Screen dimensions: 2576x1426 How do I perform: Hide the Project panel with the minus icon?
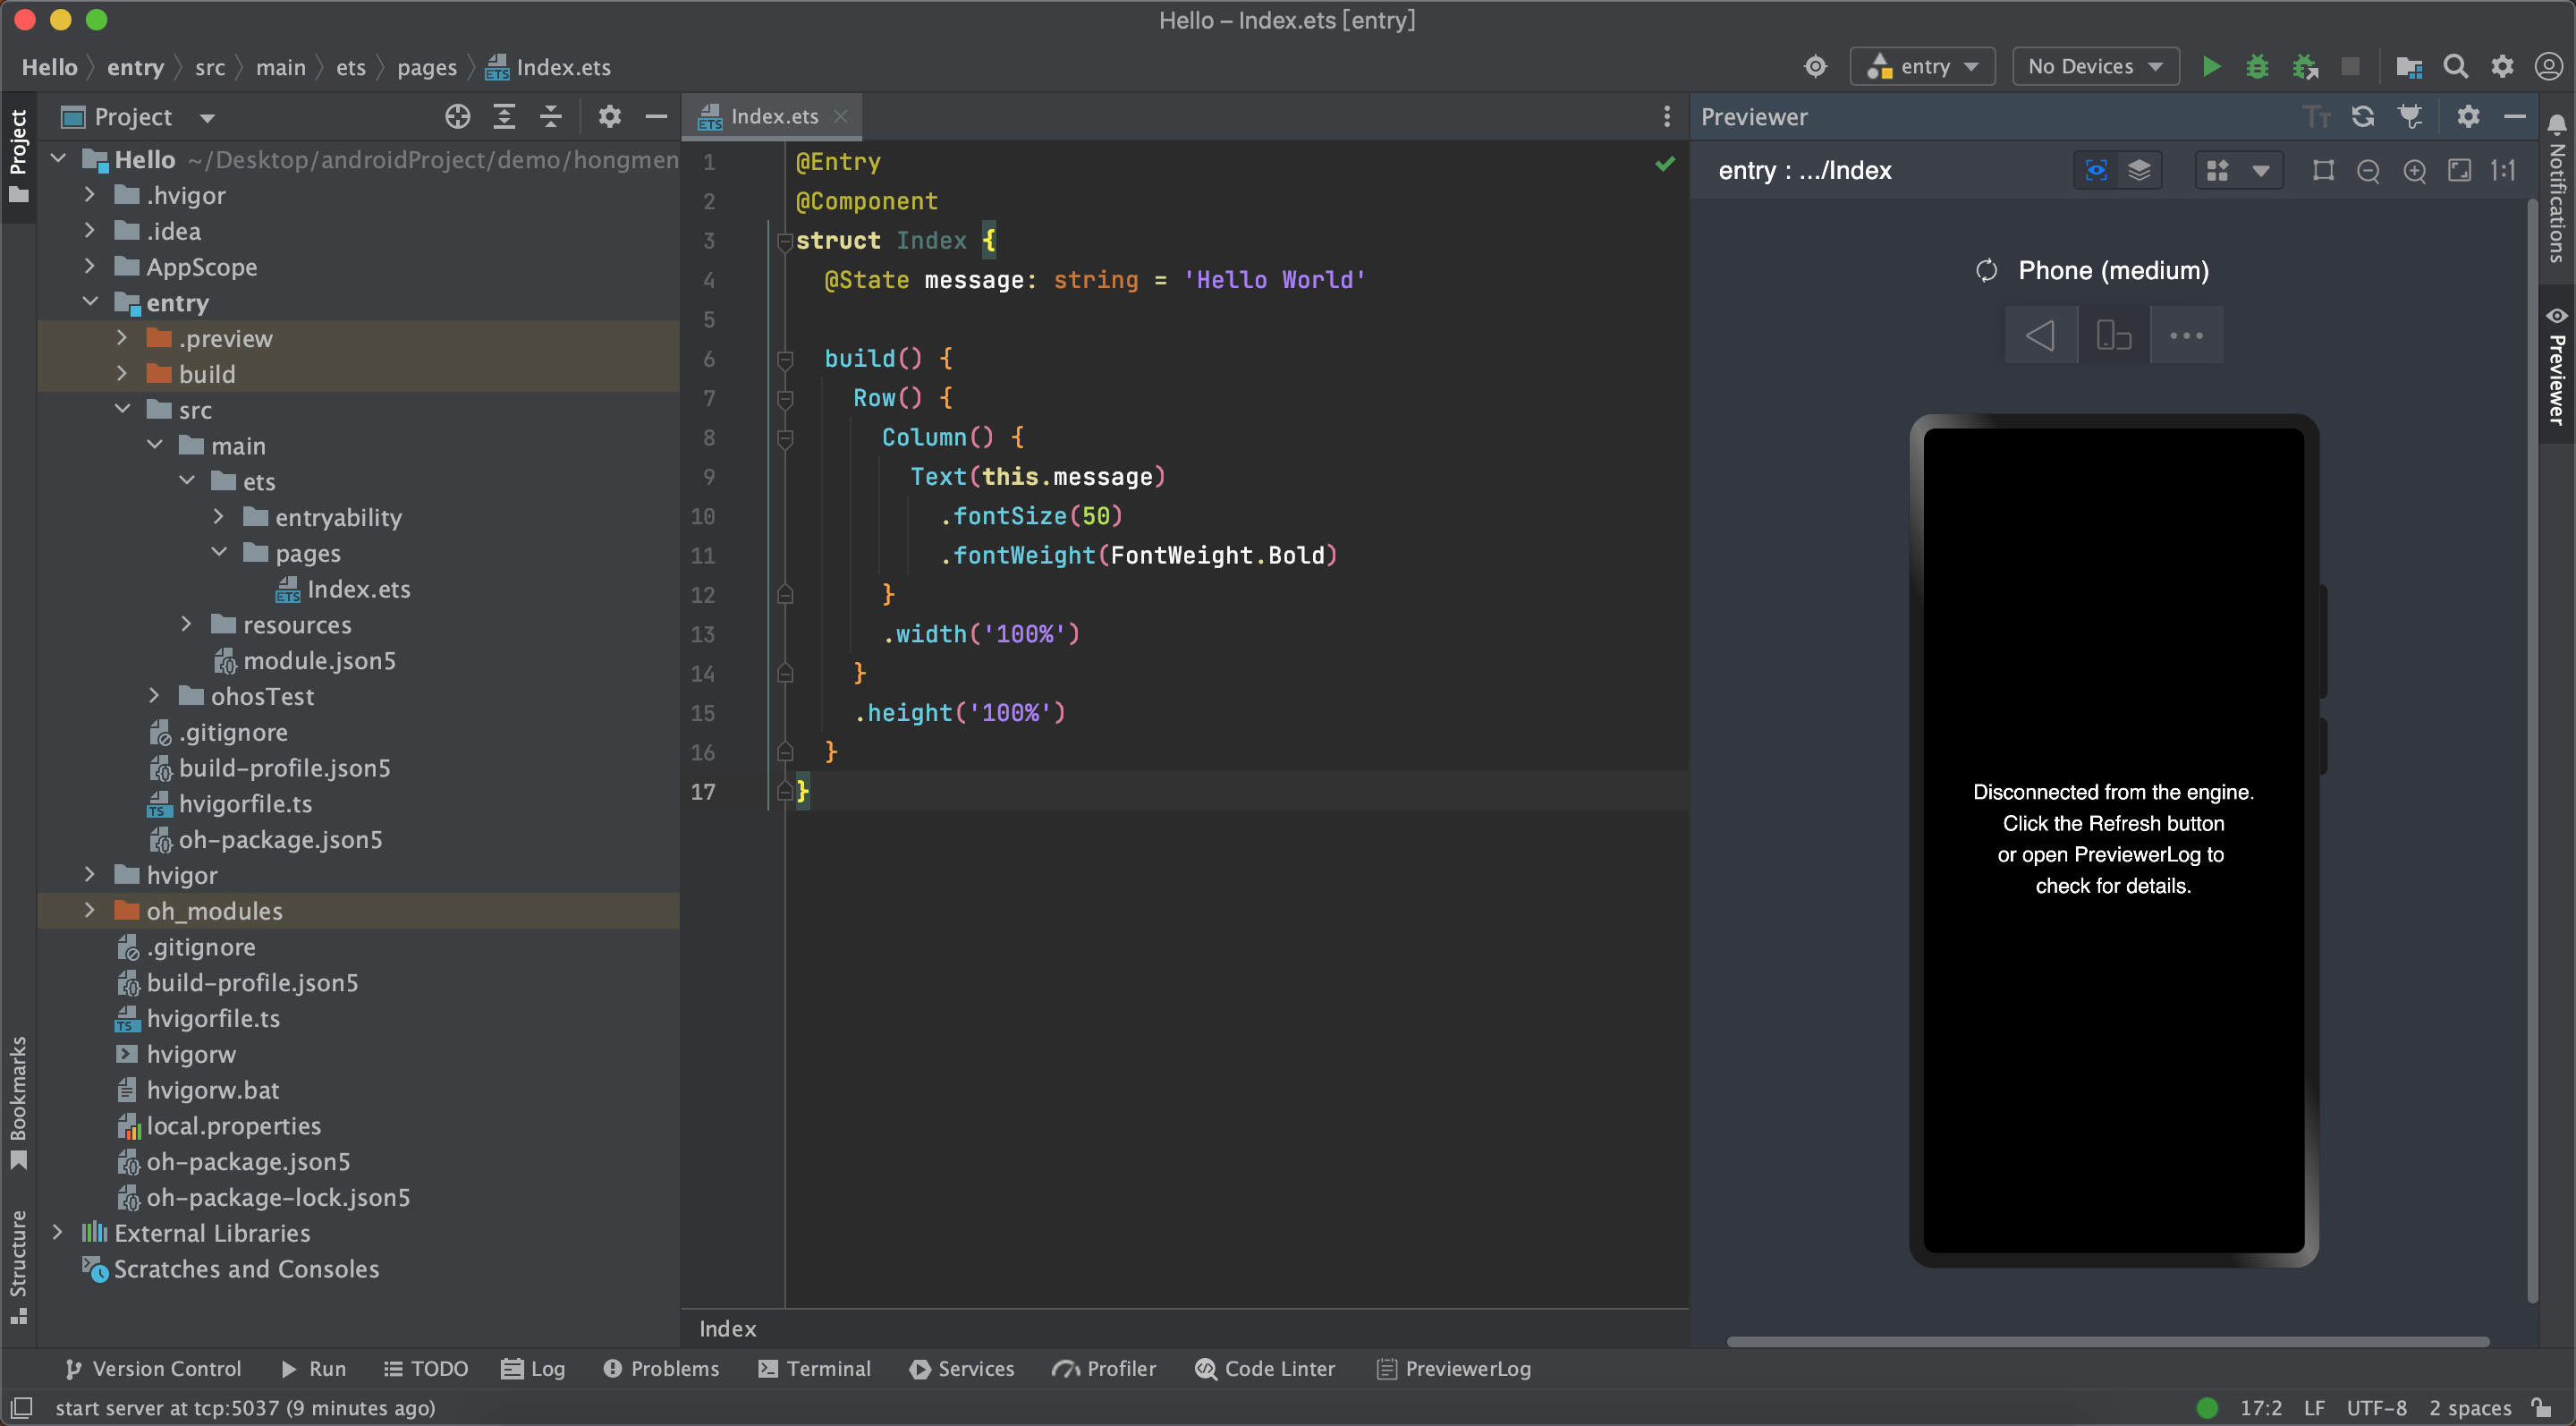(x=656, y=117)
